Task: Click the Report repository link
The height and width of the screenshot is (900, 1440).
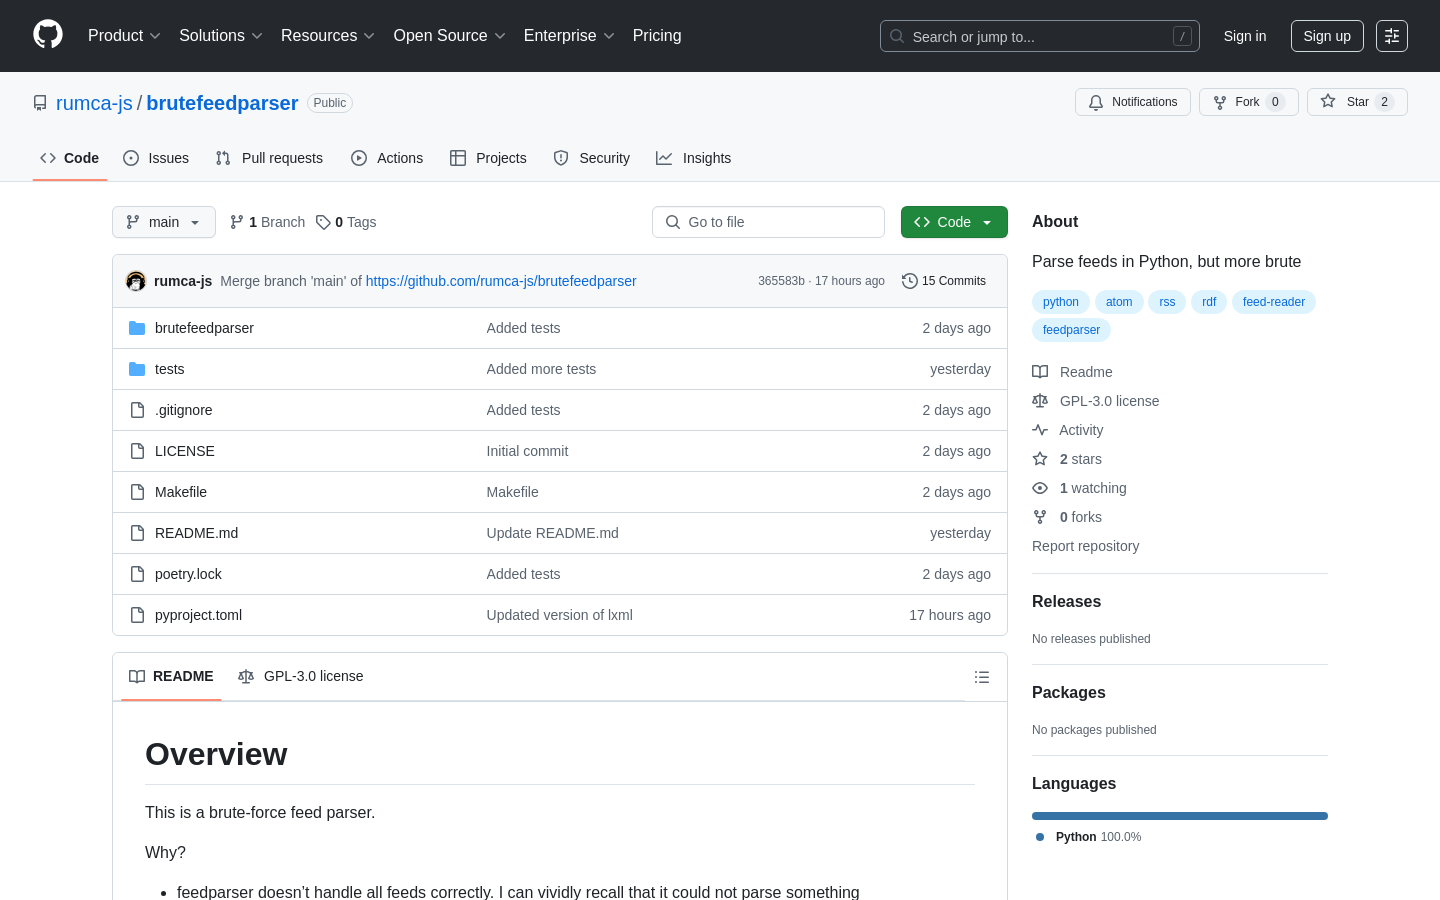Action: click(x=1085, y=546)
